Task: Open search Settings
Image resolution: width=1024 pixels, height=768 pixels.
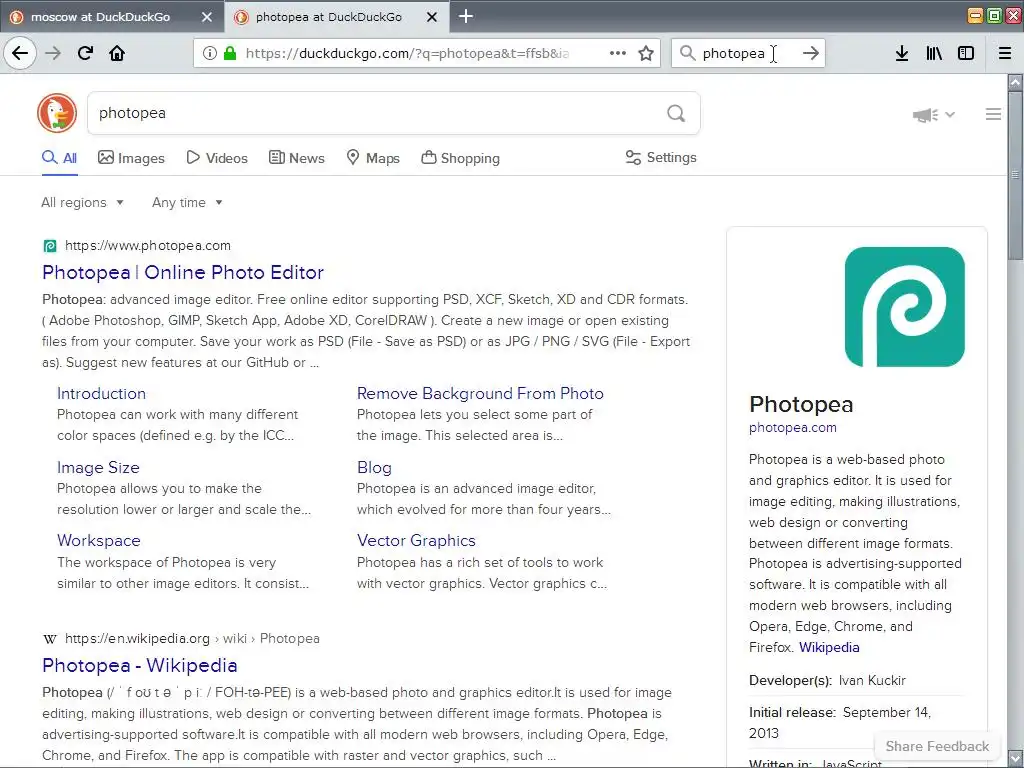Action: tap(661, 157)
